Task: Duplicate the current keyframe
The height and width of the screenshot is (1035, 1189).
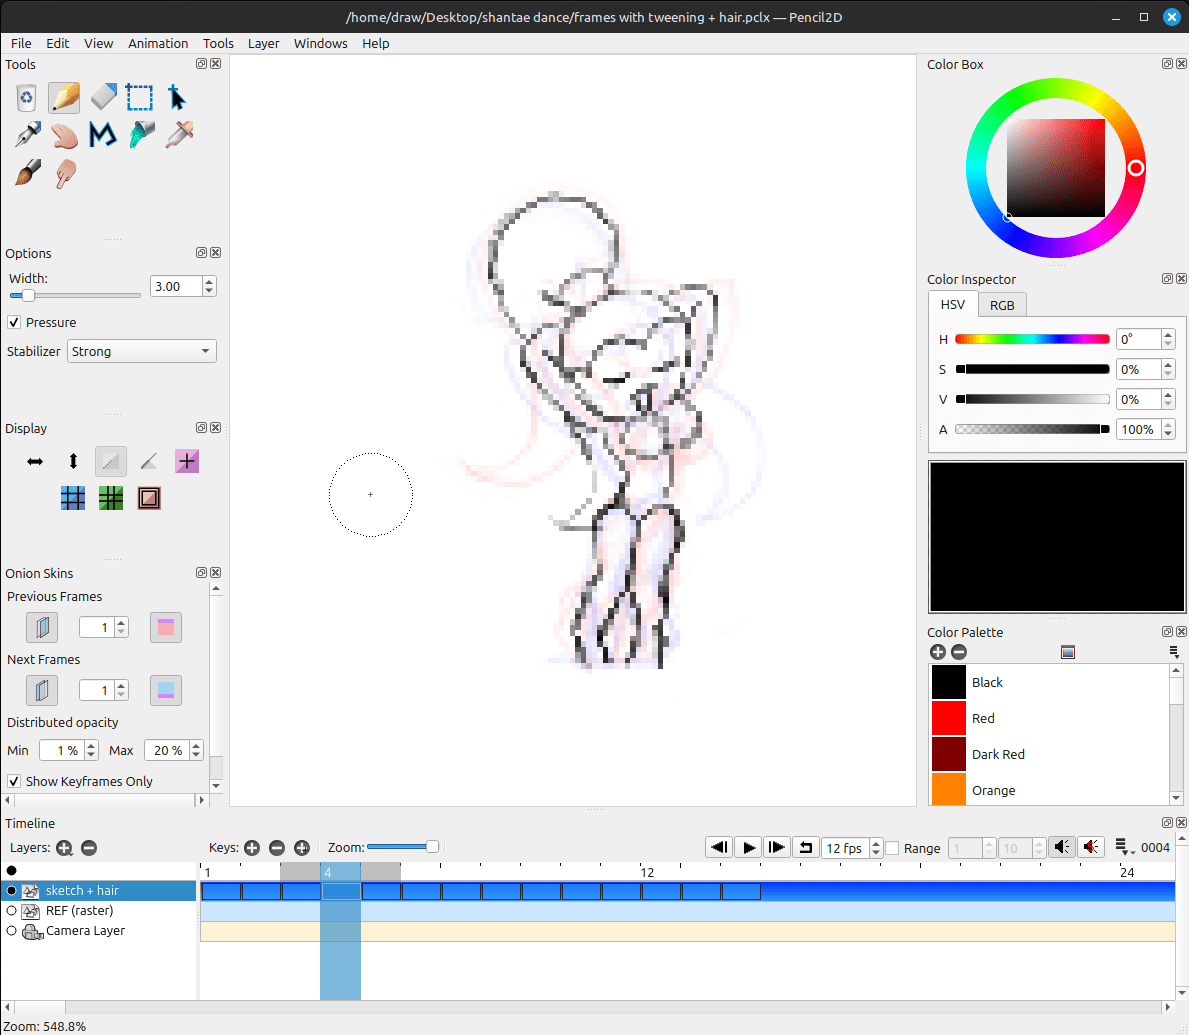Action: 302,848
